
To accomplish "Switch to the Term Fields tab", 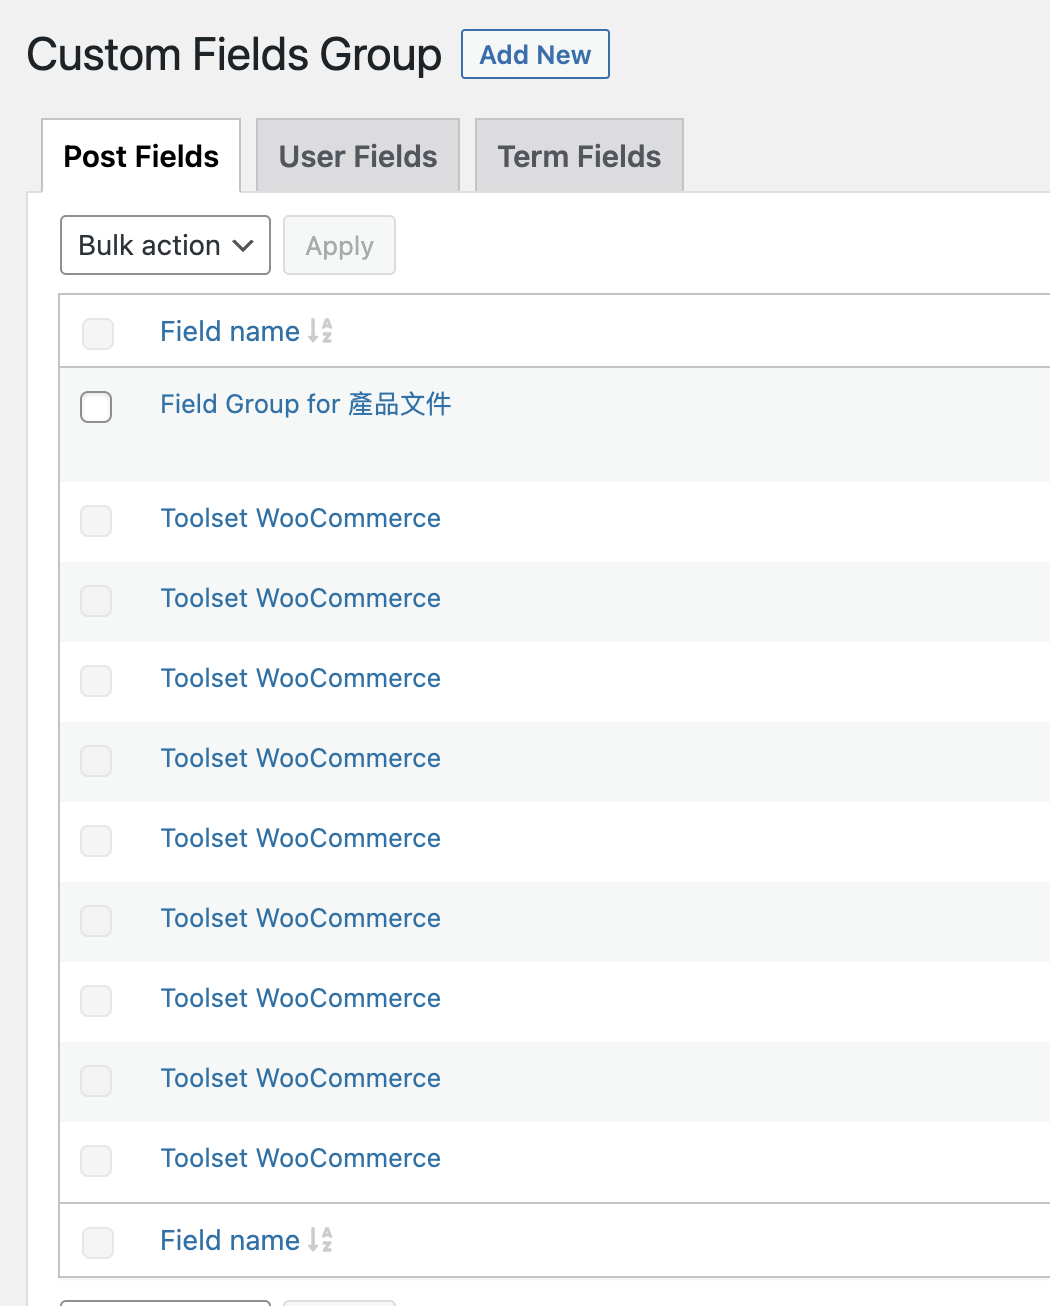I will coord(579,156).
